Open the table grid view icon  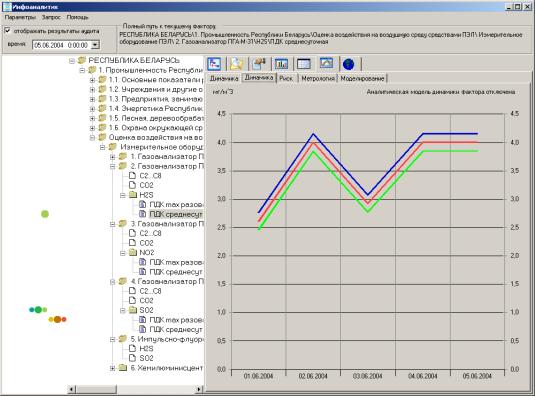[303, 63]
